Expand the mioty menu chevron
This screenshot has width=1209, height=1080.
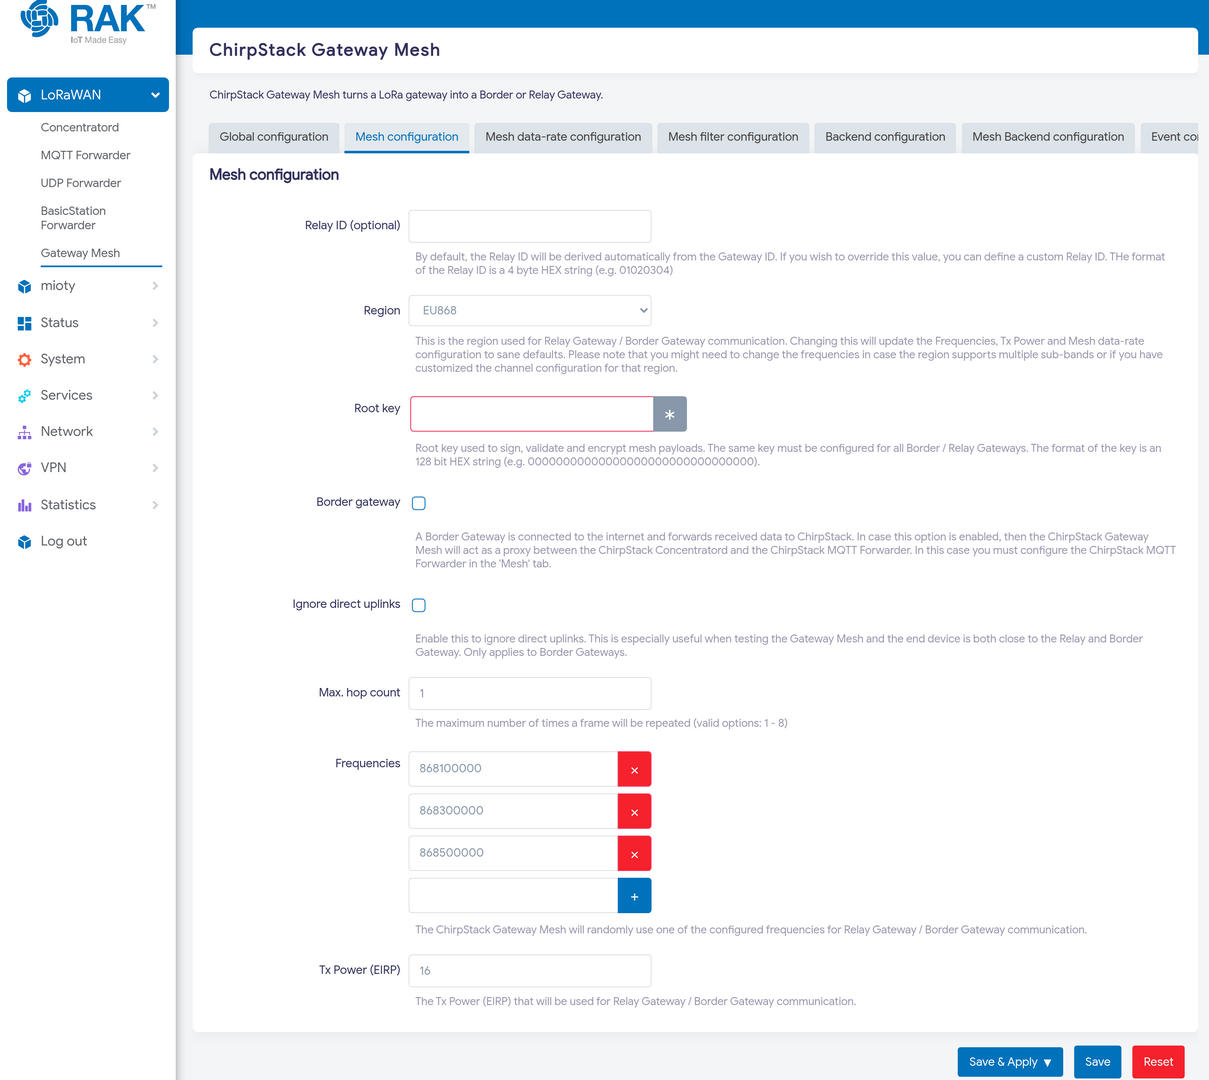click(x=155, y=286)
